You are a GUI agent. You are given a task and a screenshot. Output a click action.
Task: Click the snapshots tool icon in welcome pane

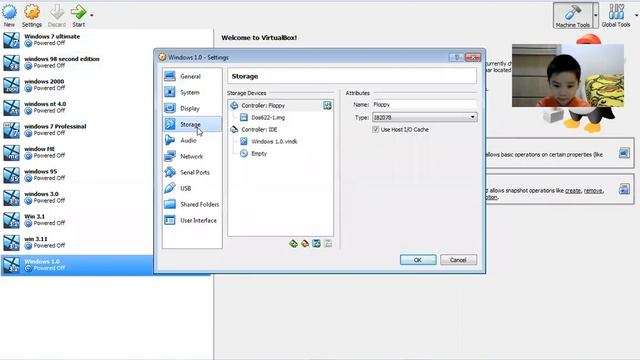coord(624,189)
